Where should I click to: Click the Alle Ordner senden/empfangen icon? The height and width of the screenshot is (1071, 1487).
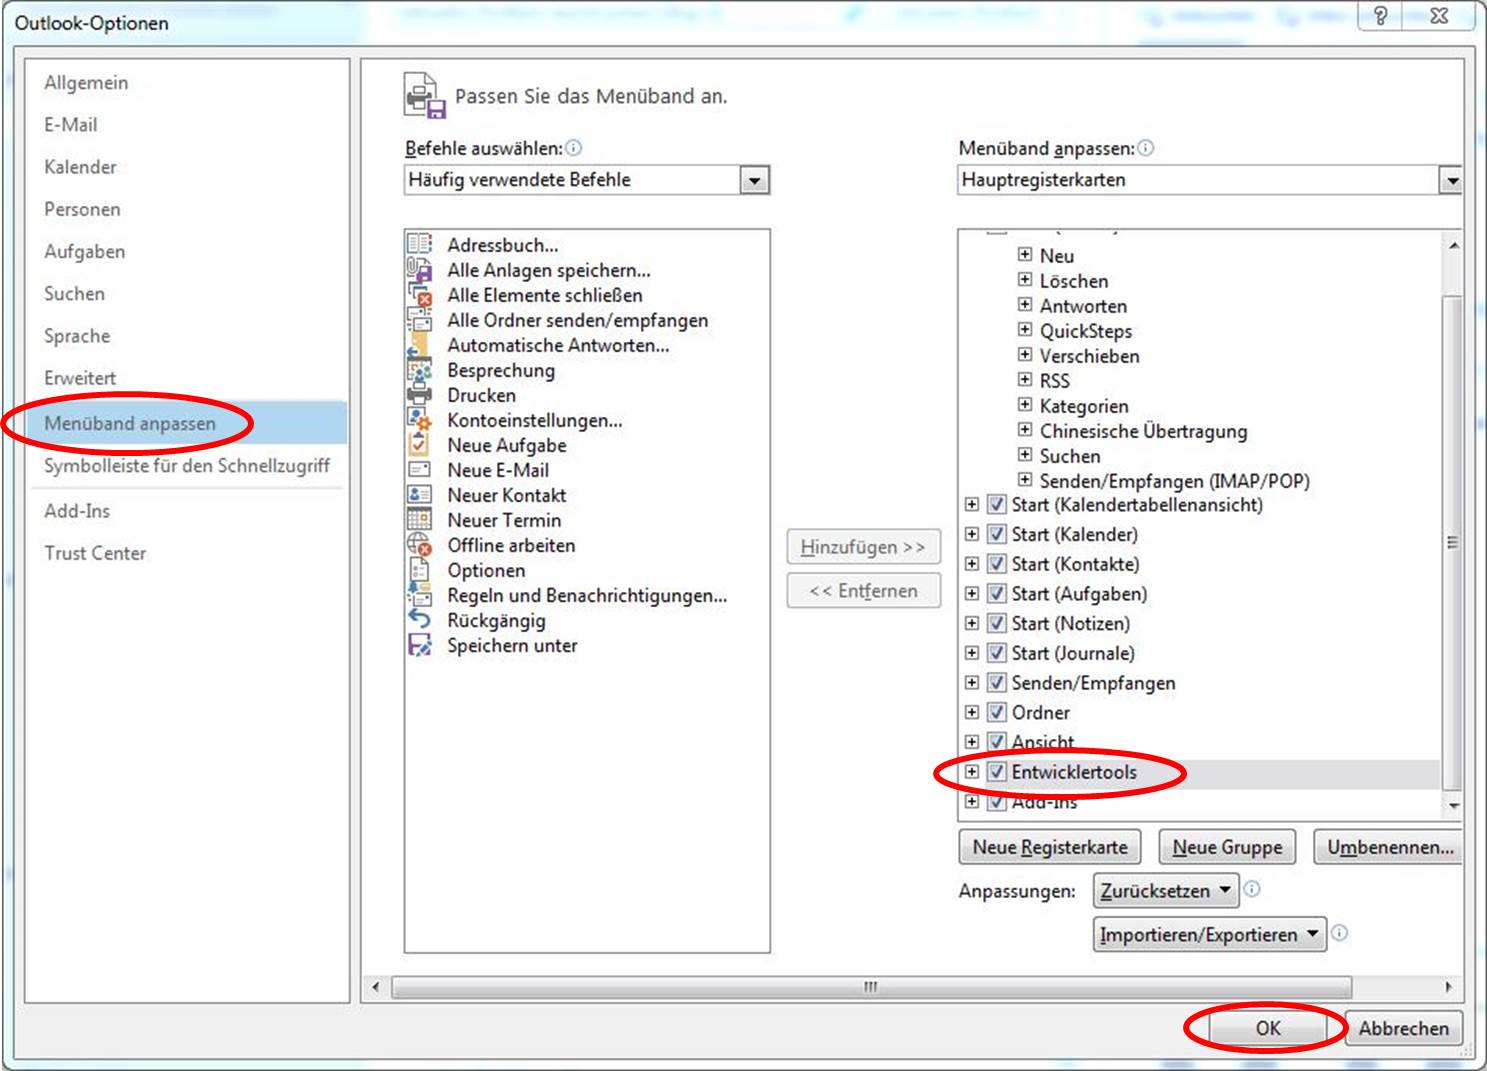419,319
